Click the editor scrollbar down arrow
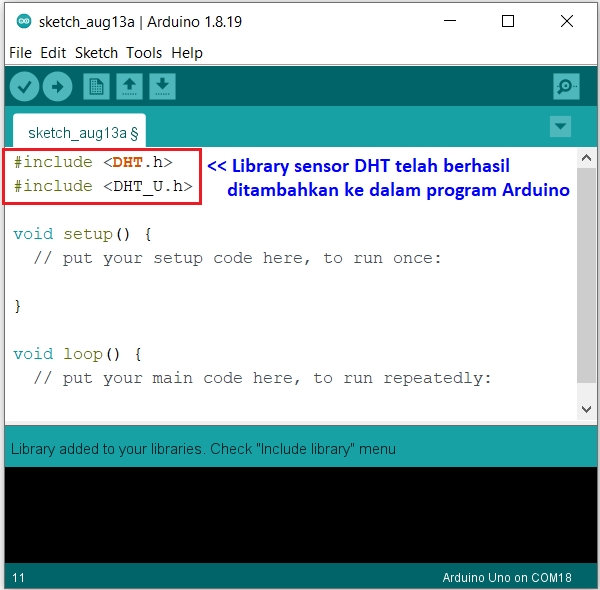 click(586, 409)
